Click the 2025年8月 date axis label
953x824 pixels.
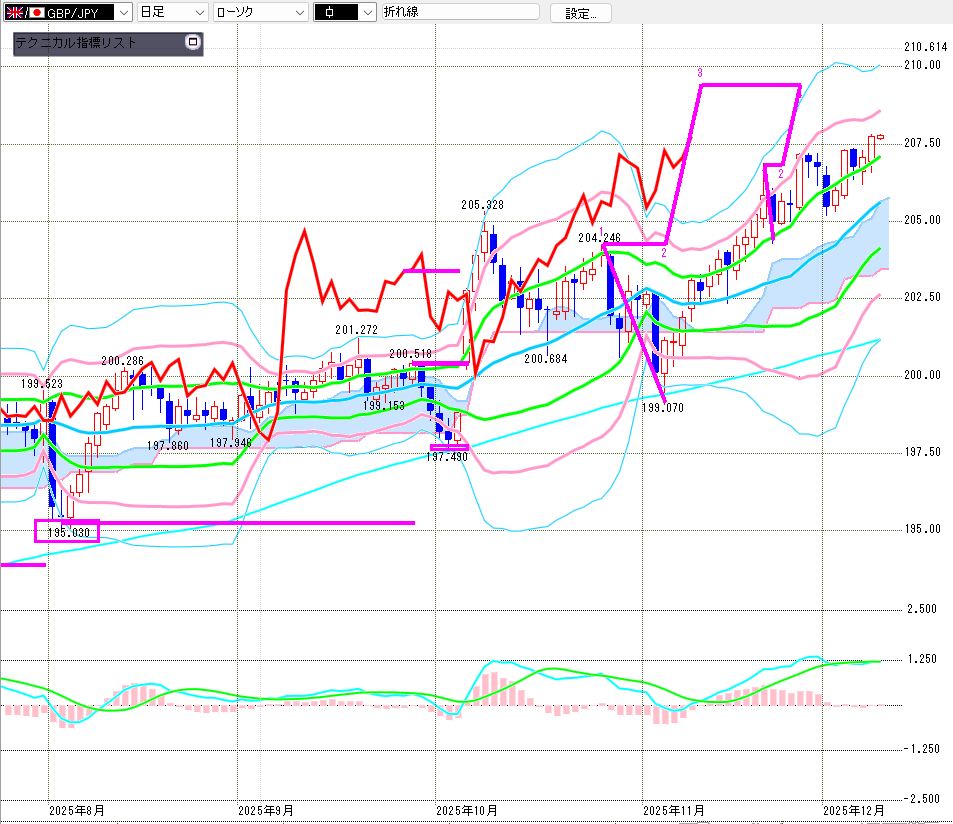[x=75, y=810]
